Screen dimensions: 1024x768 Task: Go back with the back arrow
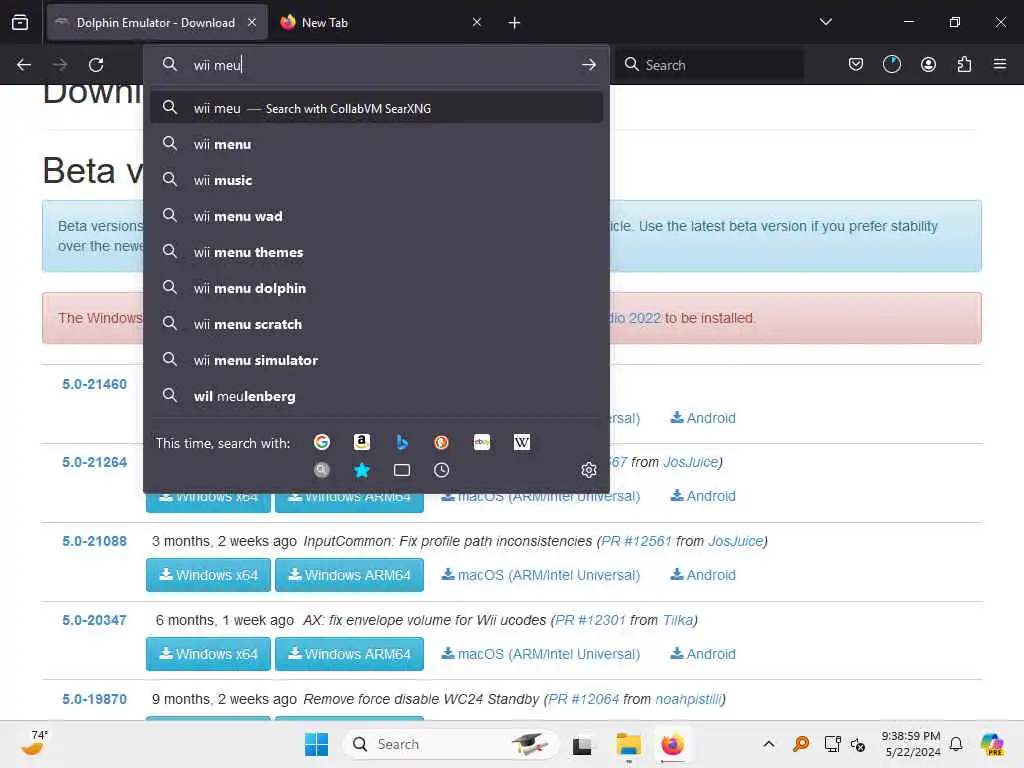pos(24,65)
